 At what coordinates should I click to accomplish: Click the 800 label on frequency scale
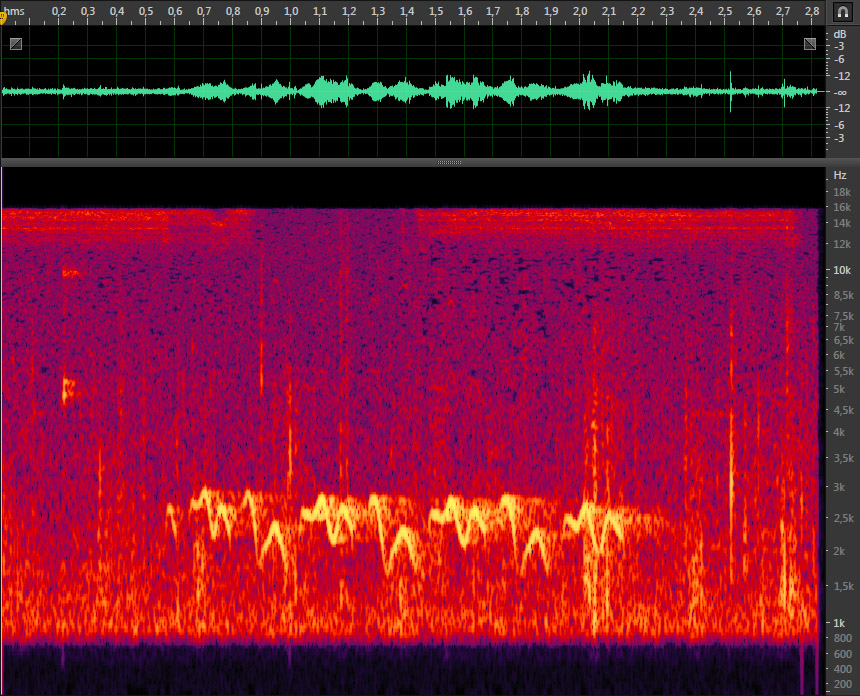[842, 638]
